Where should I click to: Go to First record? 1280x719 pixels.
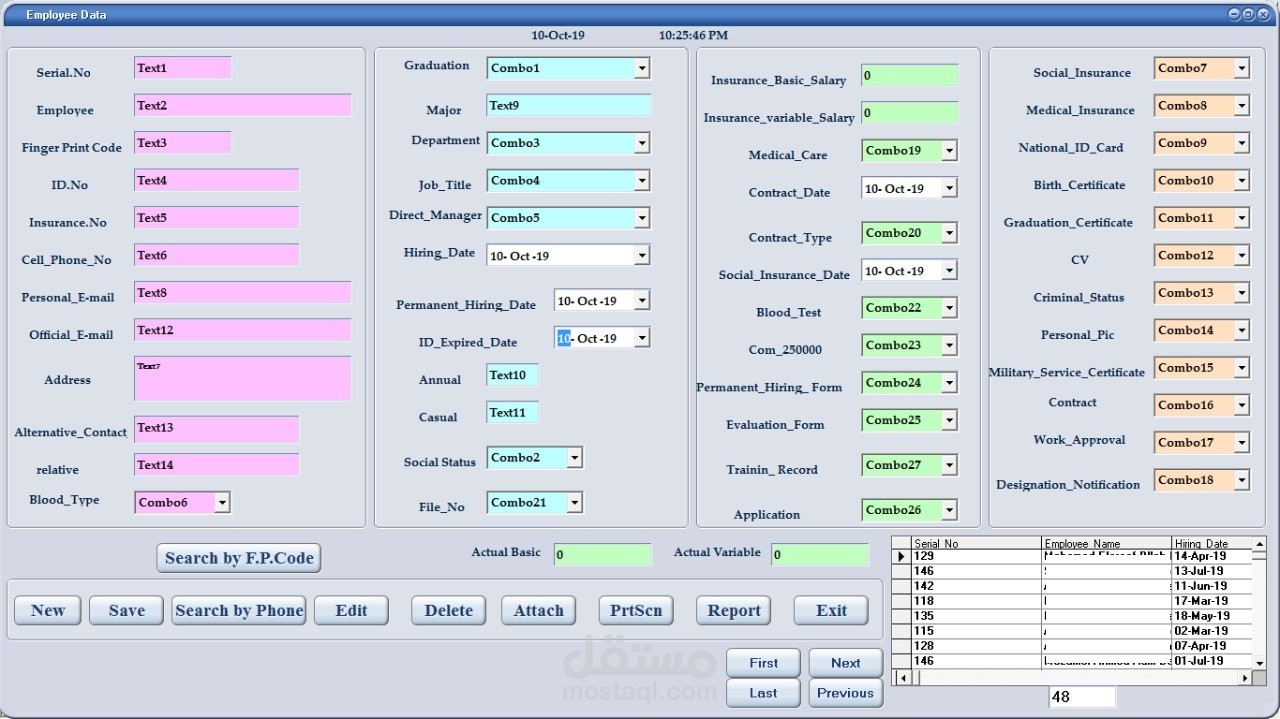click(764, 663)
